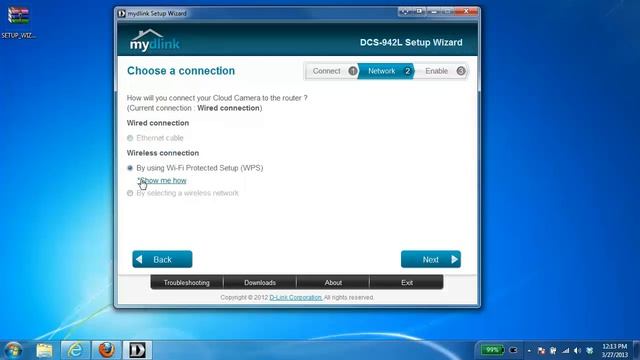Click the mydlink Setup Wizard title bar icon

122,13
